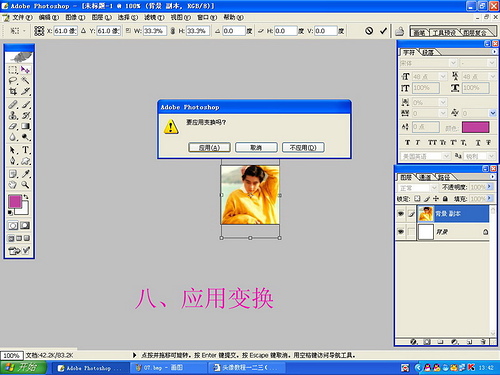This screenshot has height=375, width=500.
Task: Open the layer fill slider arrow
Action: pyautogui.click(x=489, y=198)
